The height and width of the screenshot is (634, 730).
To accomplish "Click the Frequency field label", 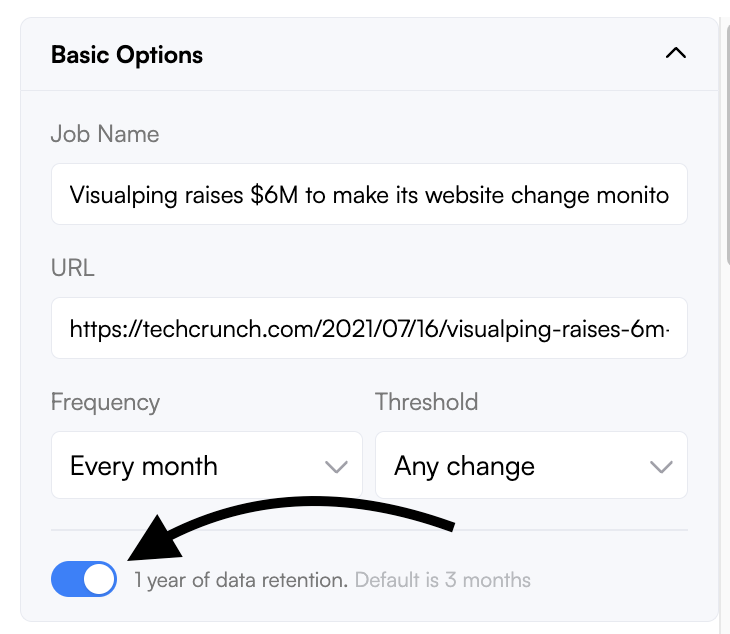I will pos(105,402).
